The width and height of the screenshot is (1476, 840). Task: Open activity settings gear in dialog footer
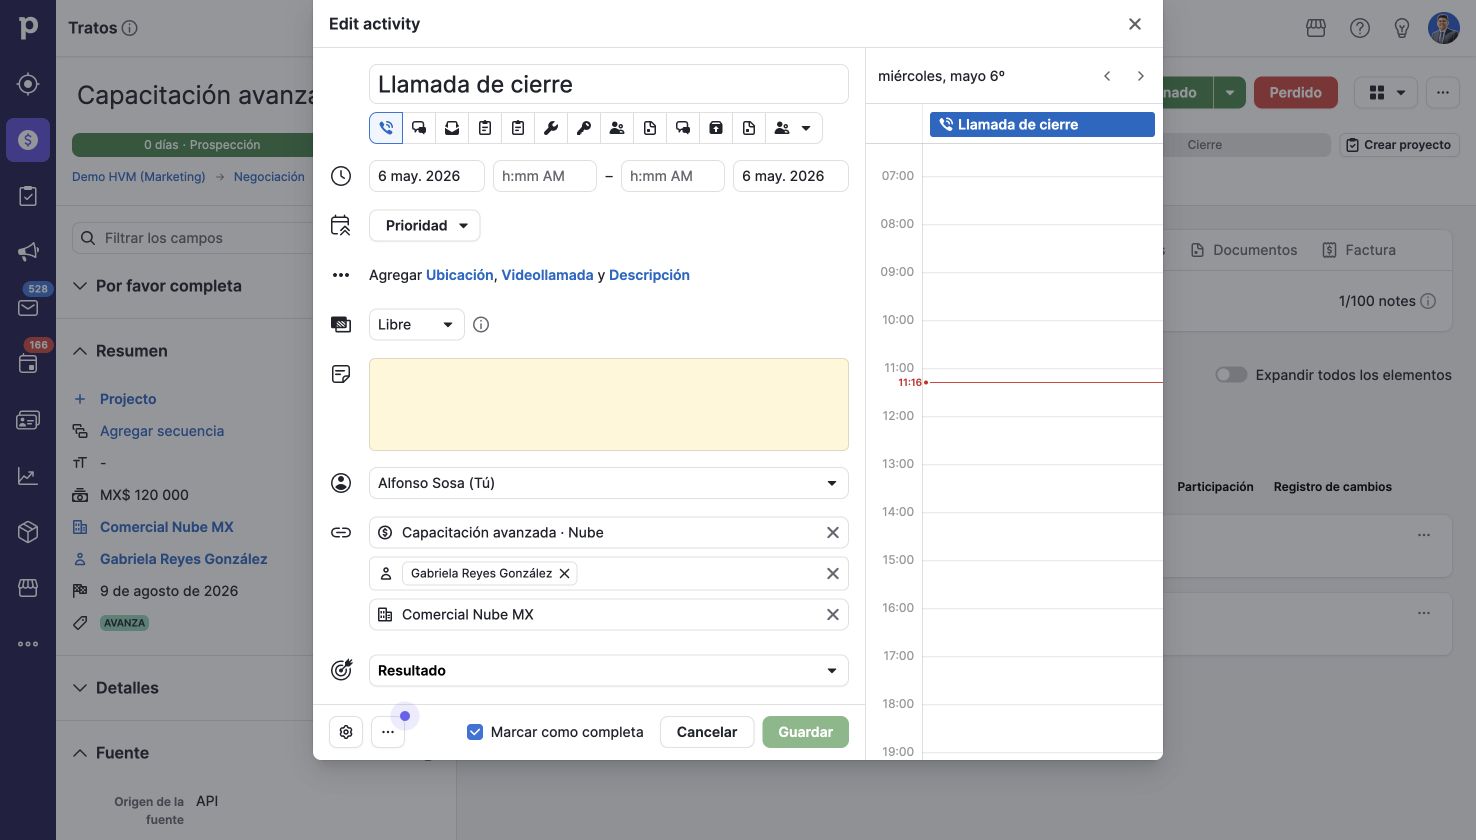point(346,732)
